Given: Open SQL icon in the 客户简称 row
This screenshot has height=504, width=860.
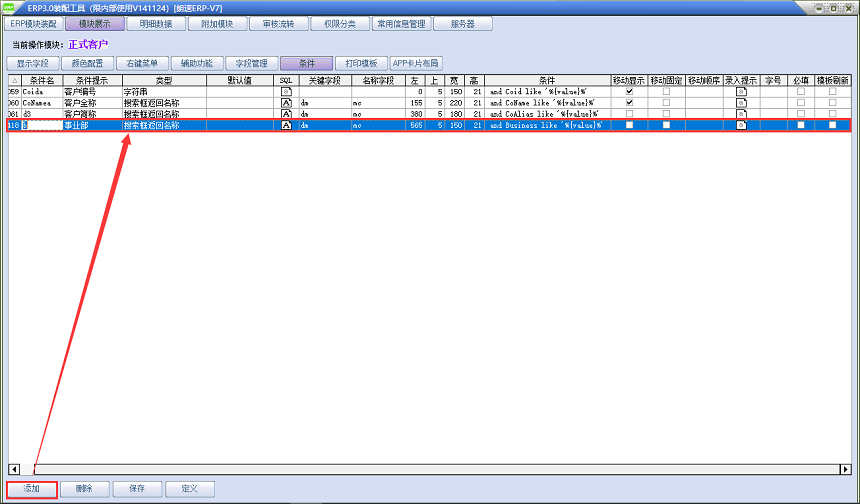Looking at the screenshot, I should pos(286,114).
